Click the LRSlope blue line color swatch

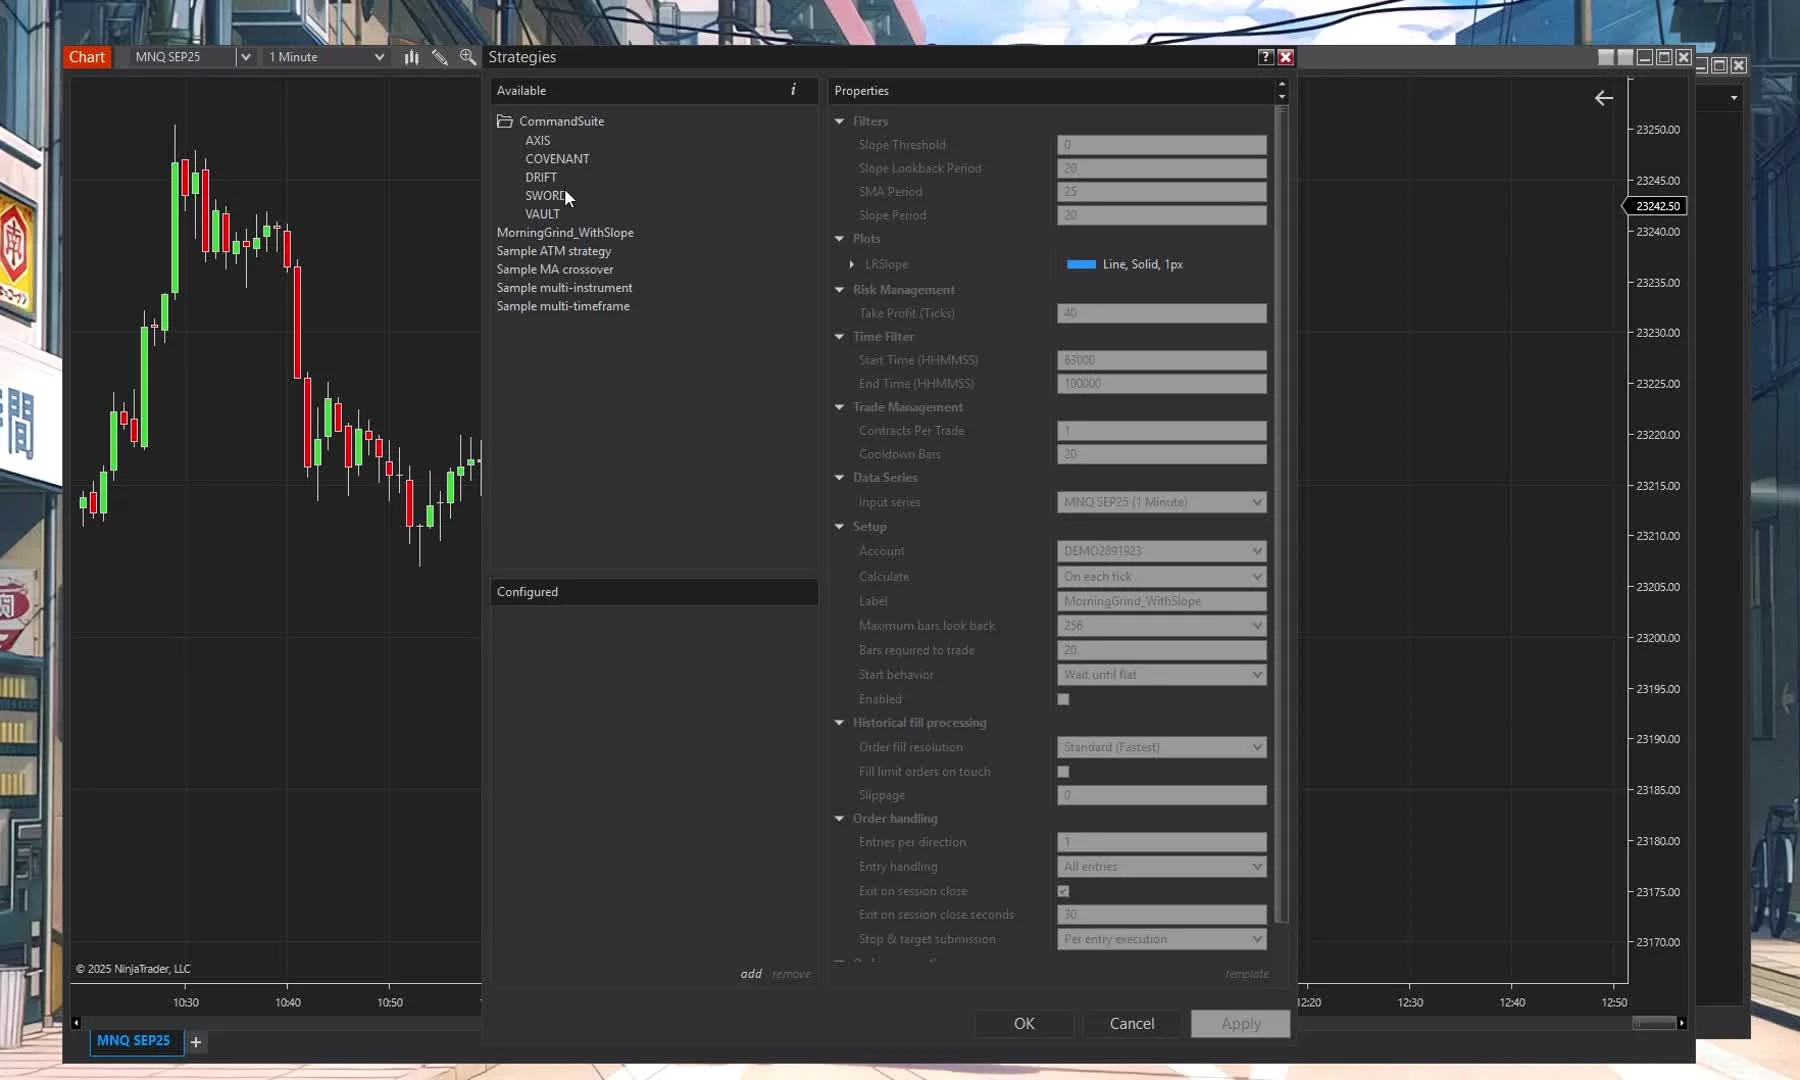pyautogui.click(x=1081, y=264)
